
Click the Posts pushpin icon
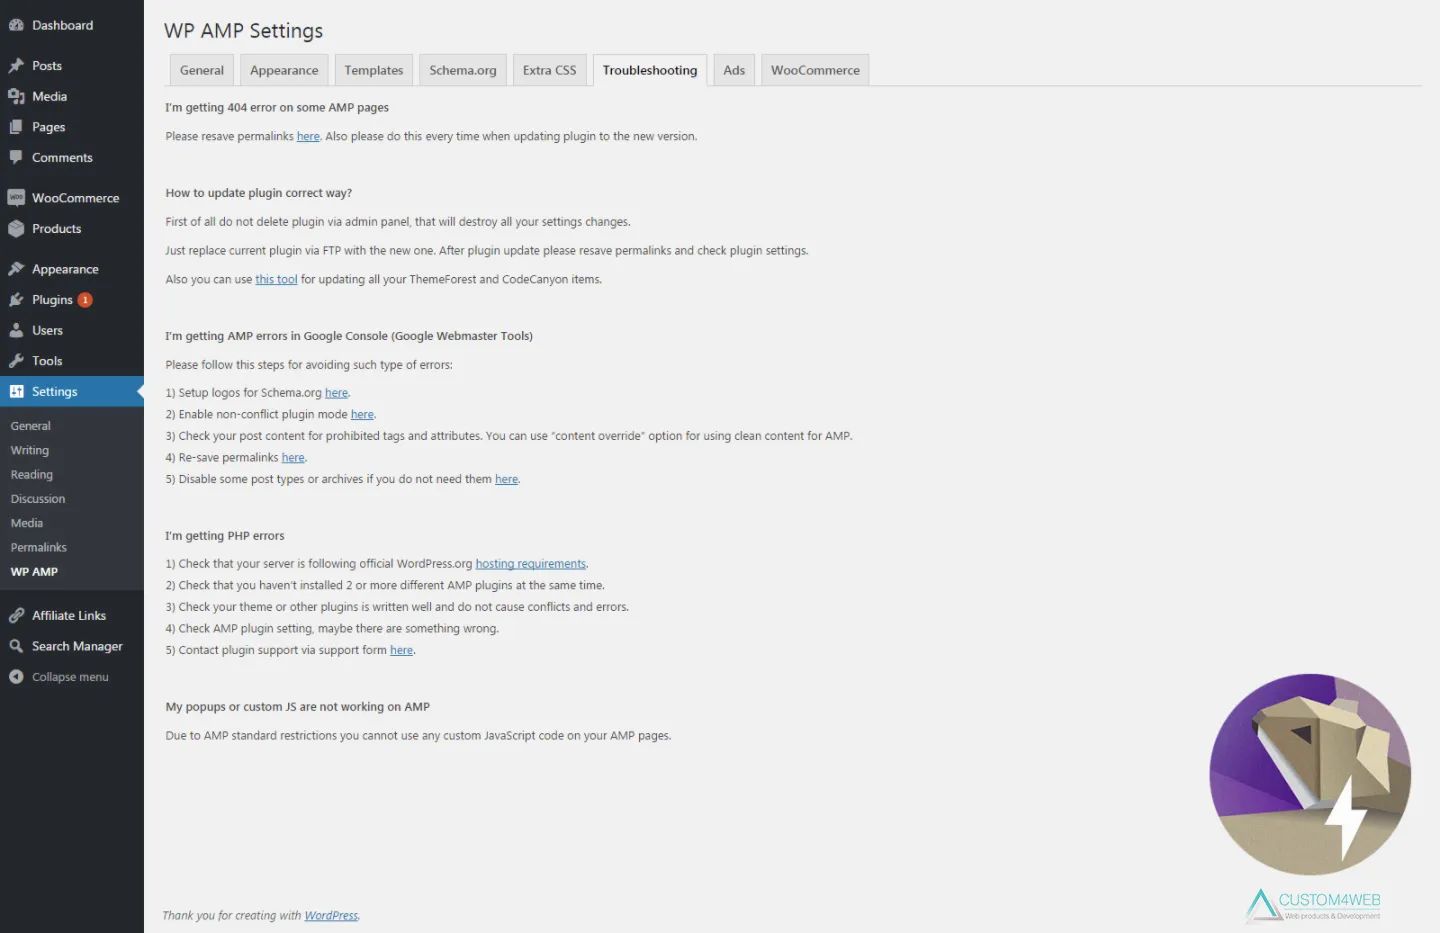pyautogui.click(x=16, y=66)
